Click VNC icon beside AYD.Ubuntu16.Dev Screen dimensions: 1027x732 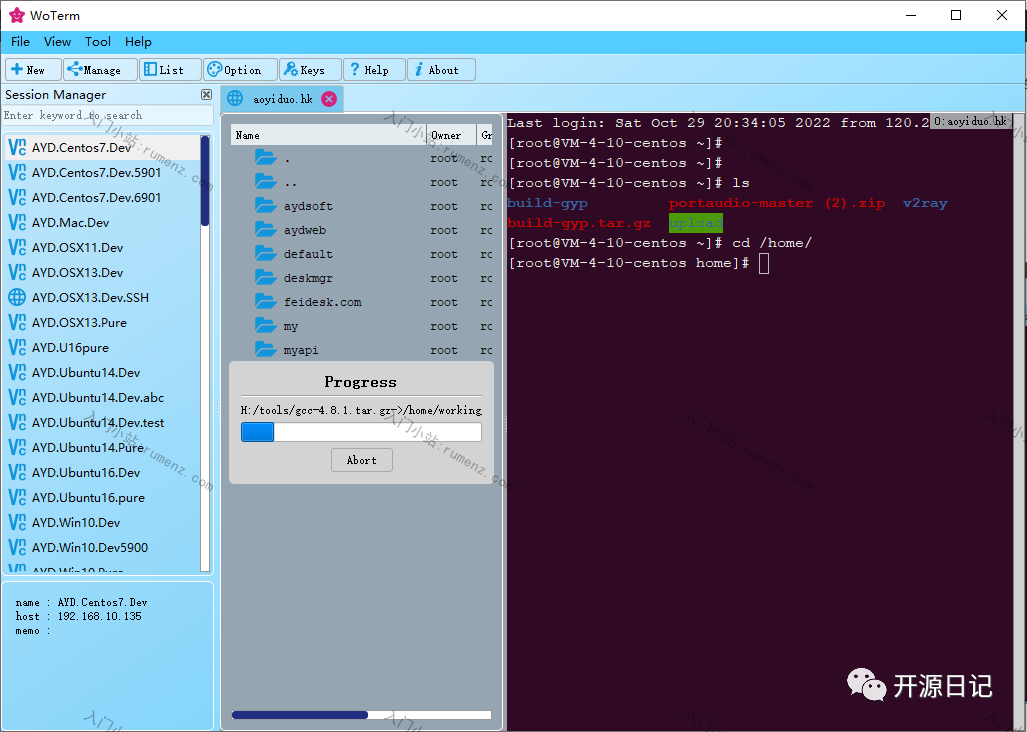tap(17, 472)
